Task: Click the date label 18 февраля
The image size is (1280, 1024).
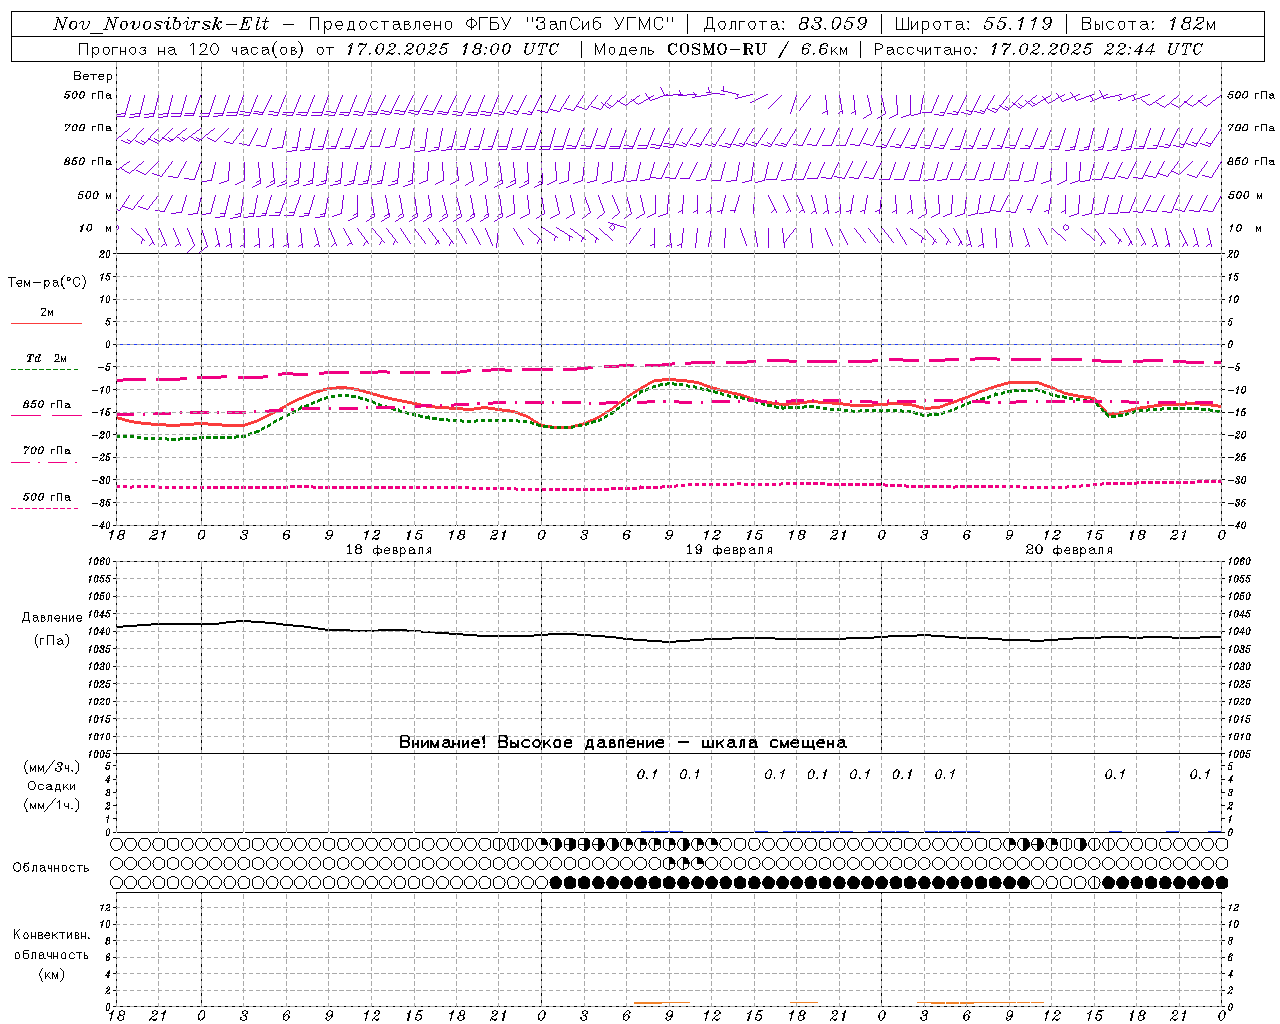Action: (388, 550)
